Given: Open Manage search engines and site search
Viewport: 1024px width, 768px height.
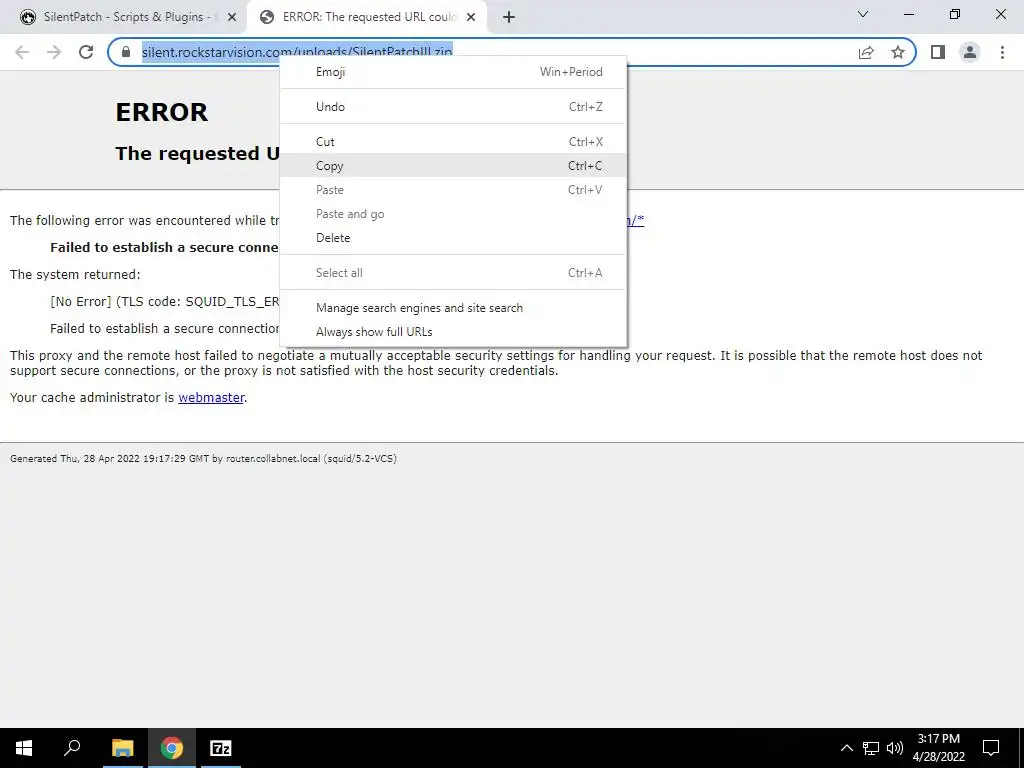Looking at the screenshot, I should [x=453, y=308].
